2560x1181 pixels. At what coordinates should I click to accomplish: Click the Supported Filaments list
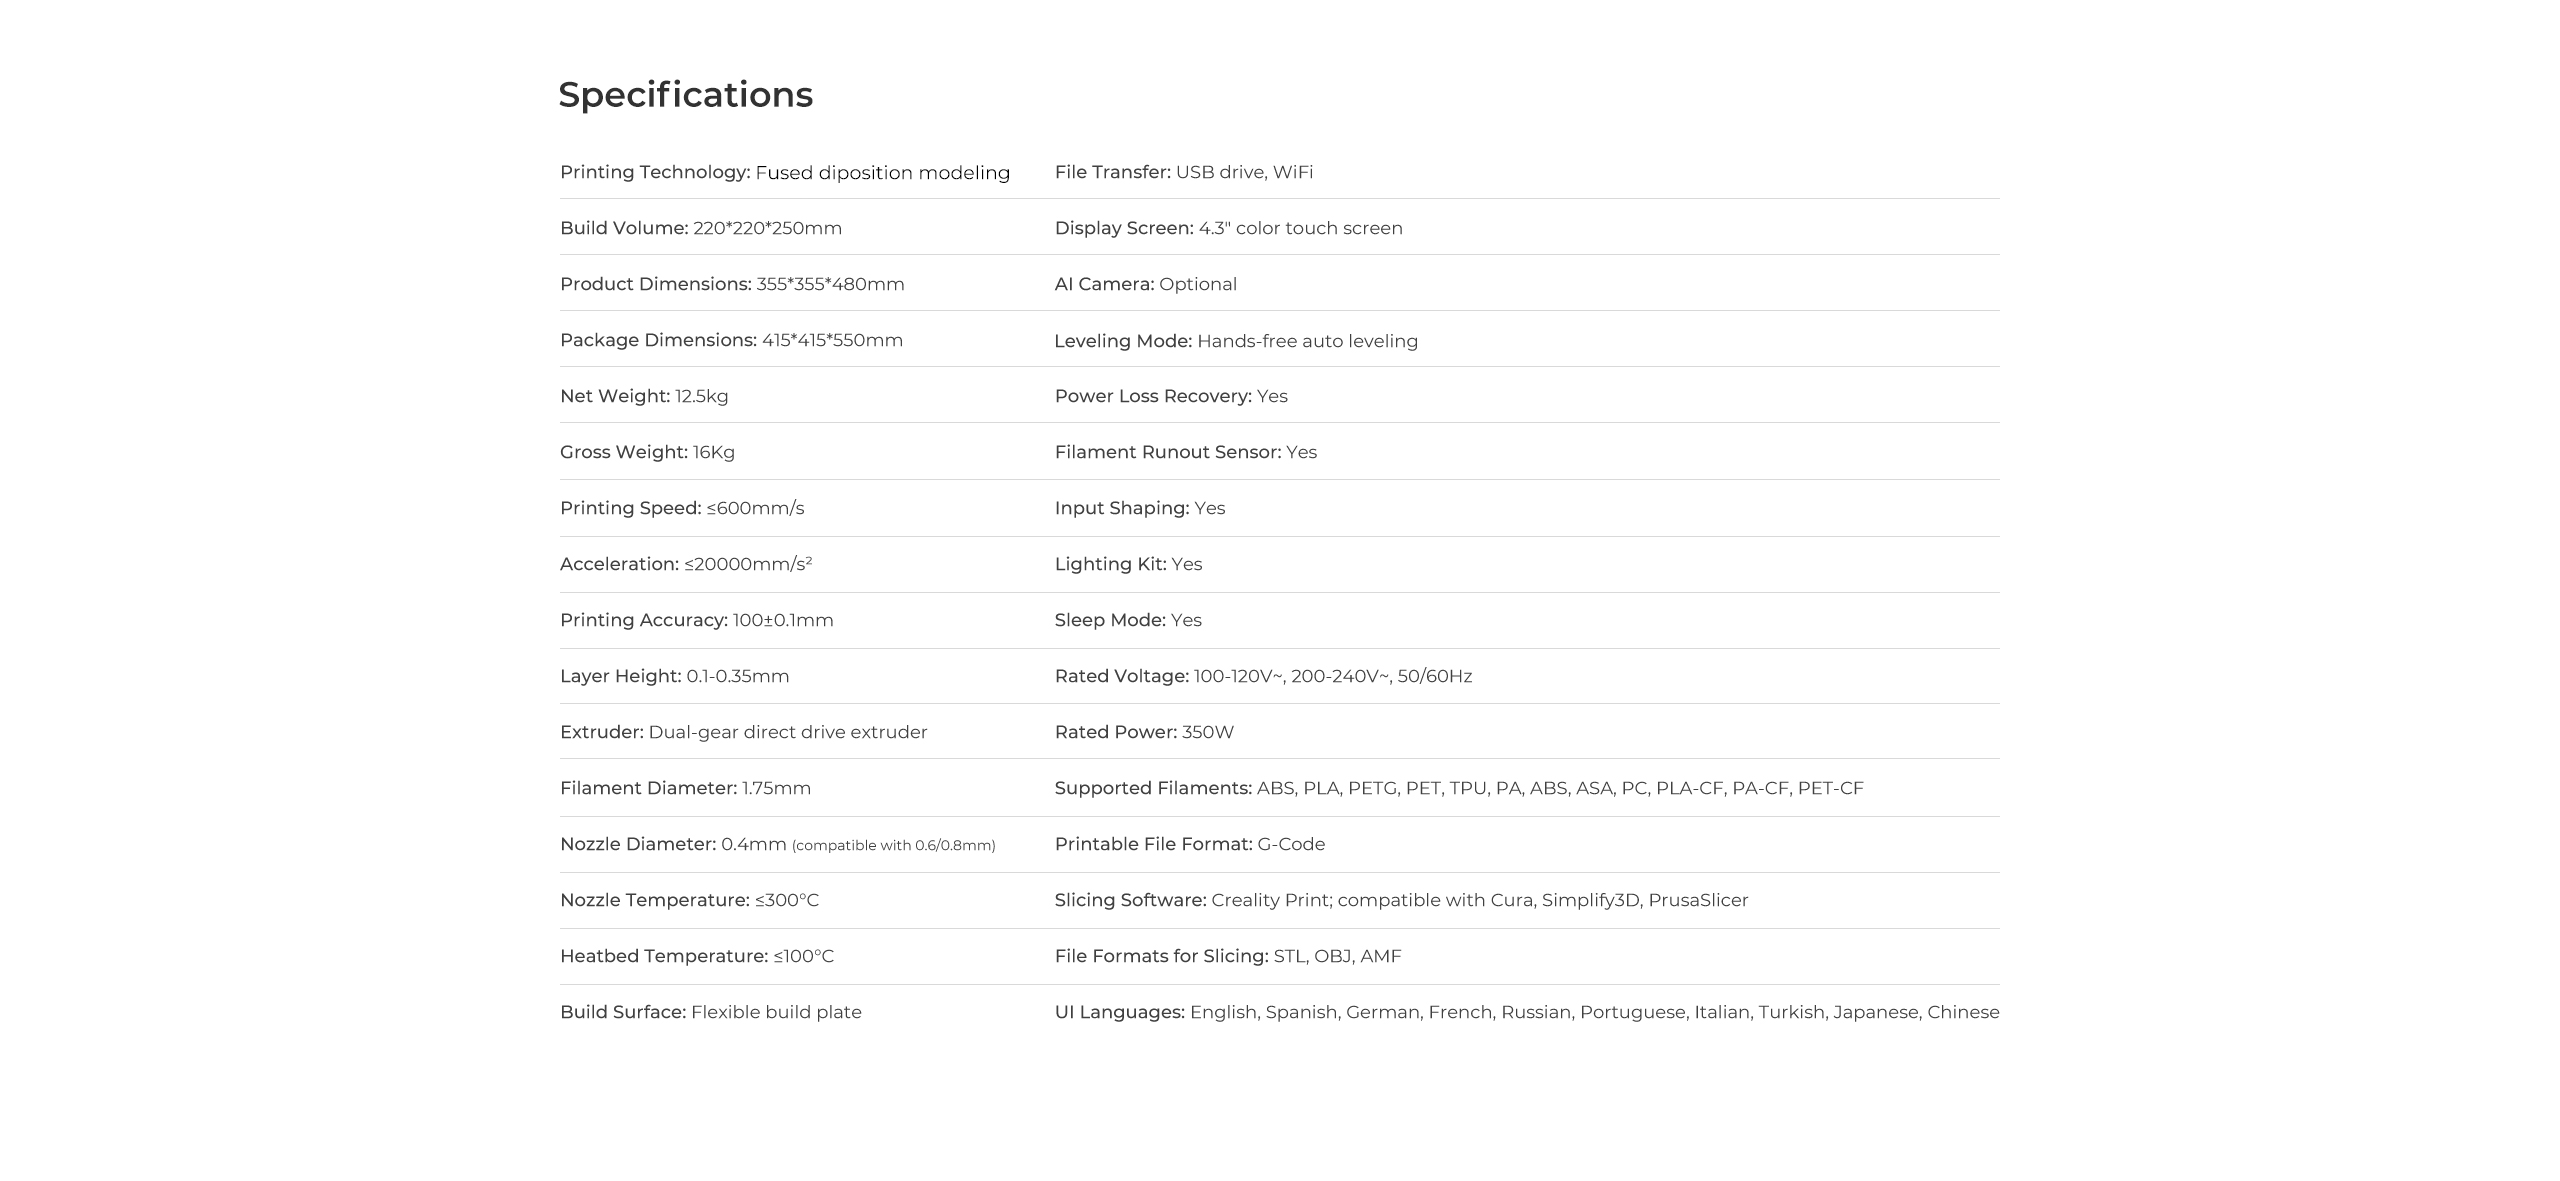coord(1458,788)
